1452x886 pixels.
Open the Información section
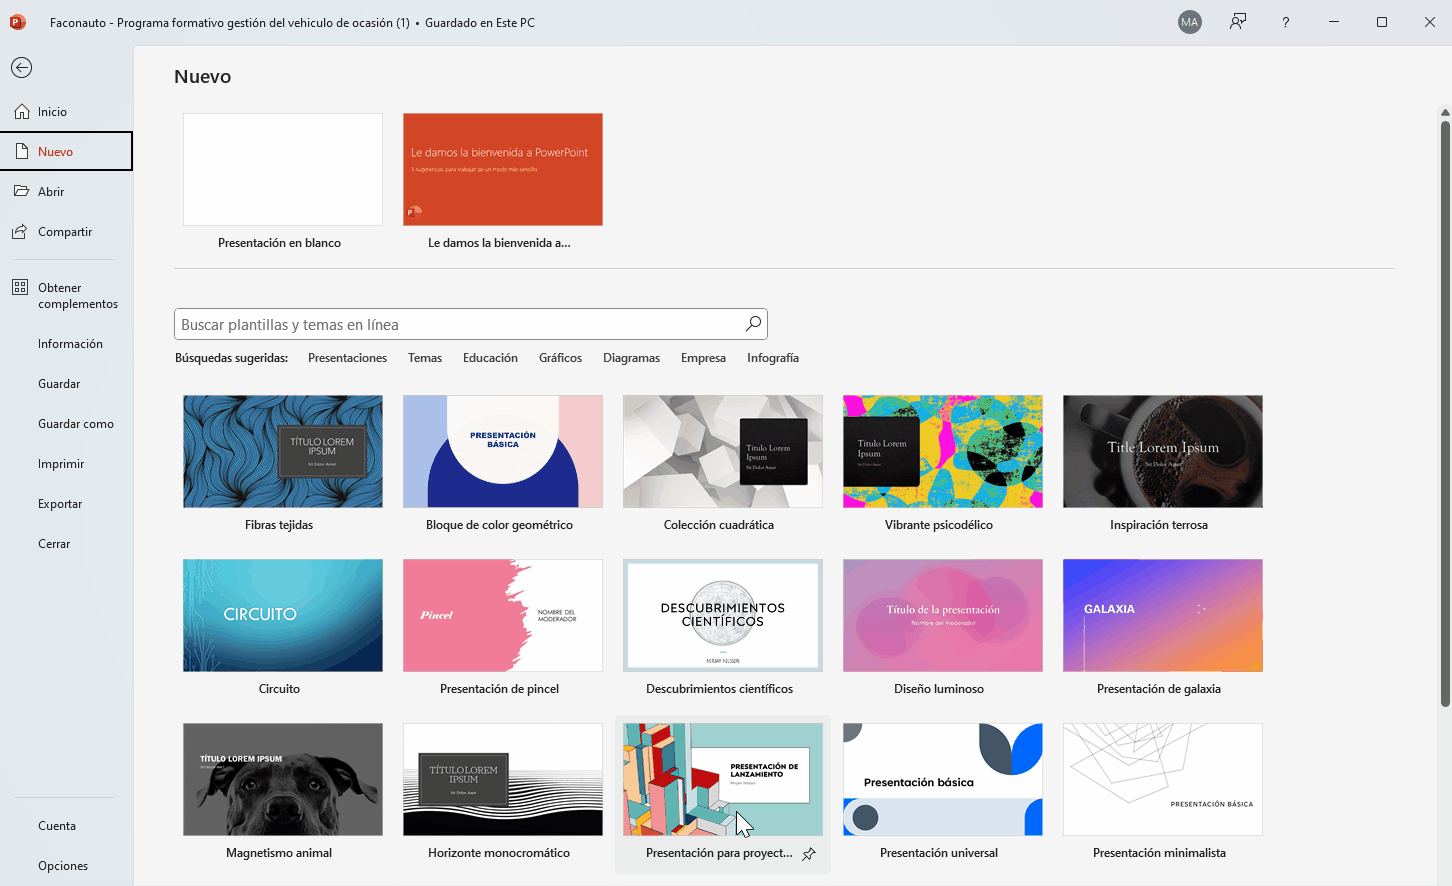tap(71, 343)
